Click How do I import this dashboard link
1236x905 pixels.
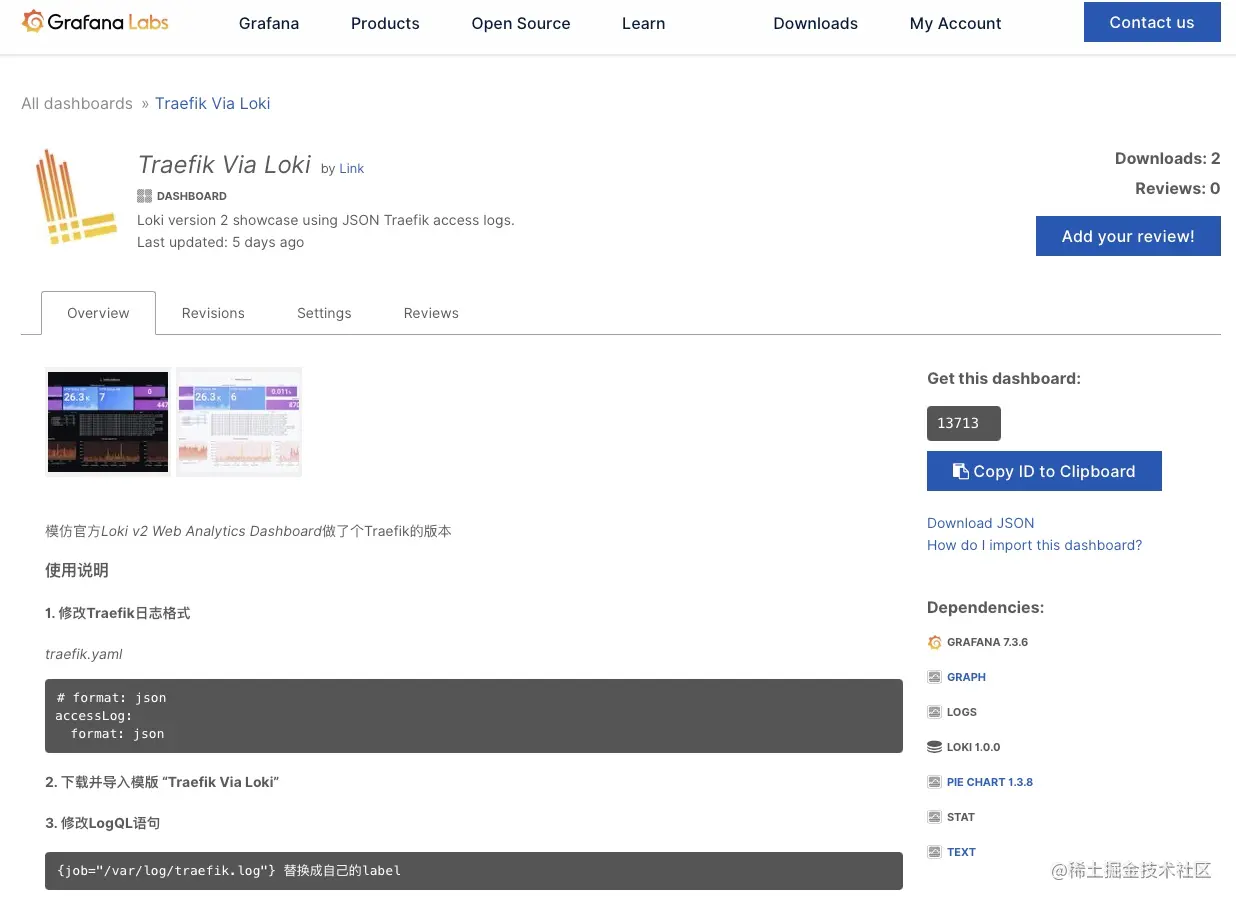pyautogui.click(x=1034, y=545)
